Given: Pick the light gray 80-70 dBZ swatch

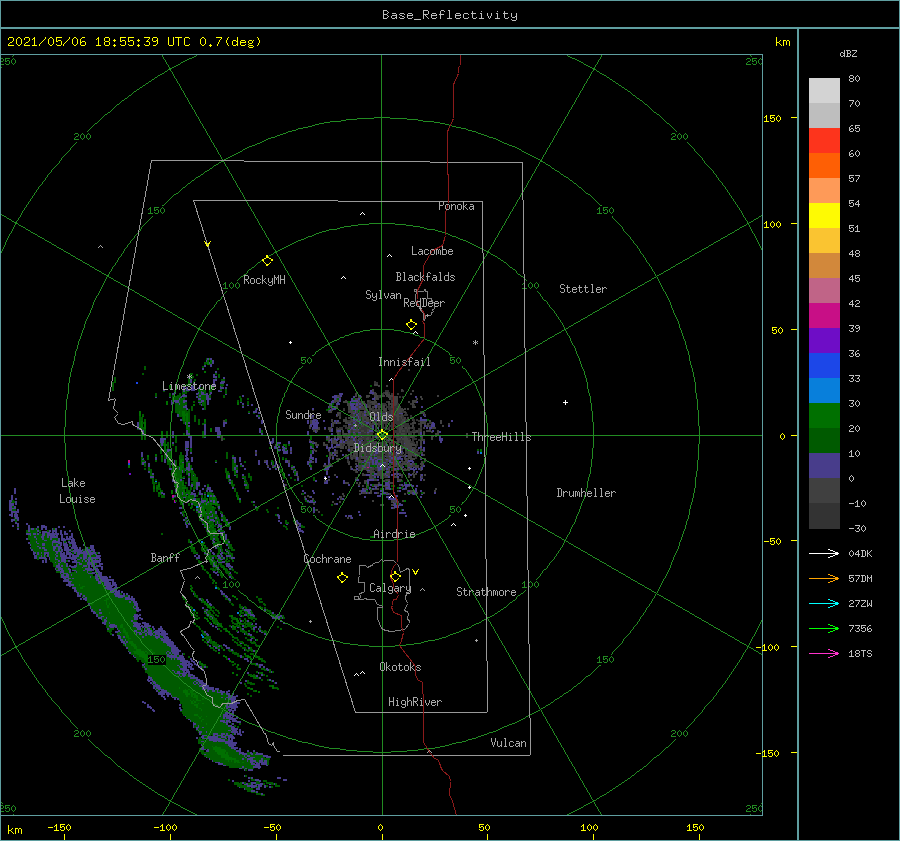Looking at the screenshot, I should [824, 91].
